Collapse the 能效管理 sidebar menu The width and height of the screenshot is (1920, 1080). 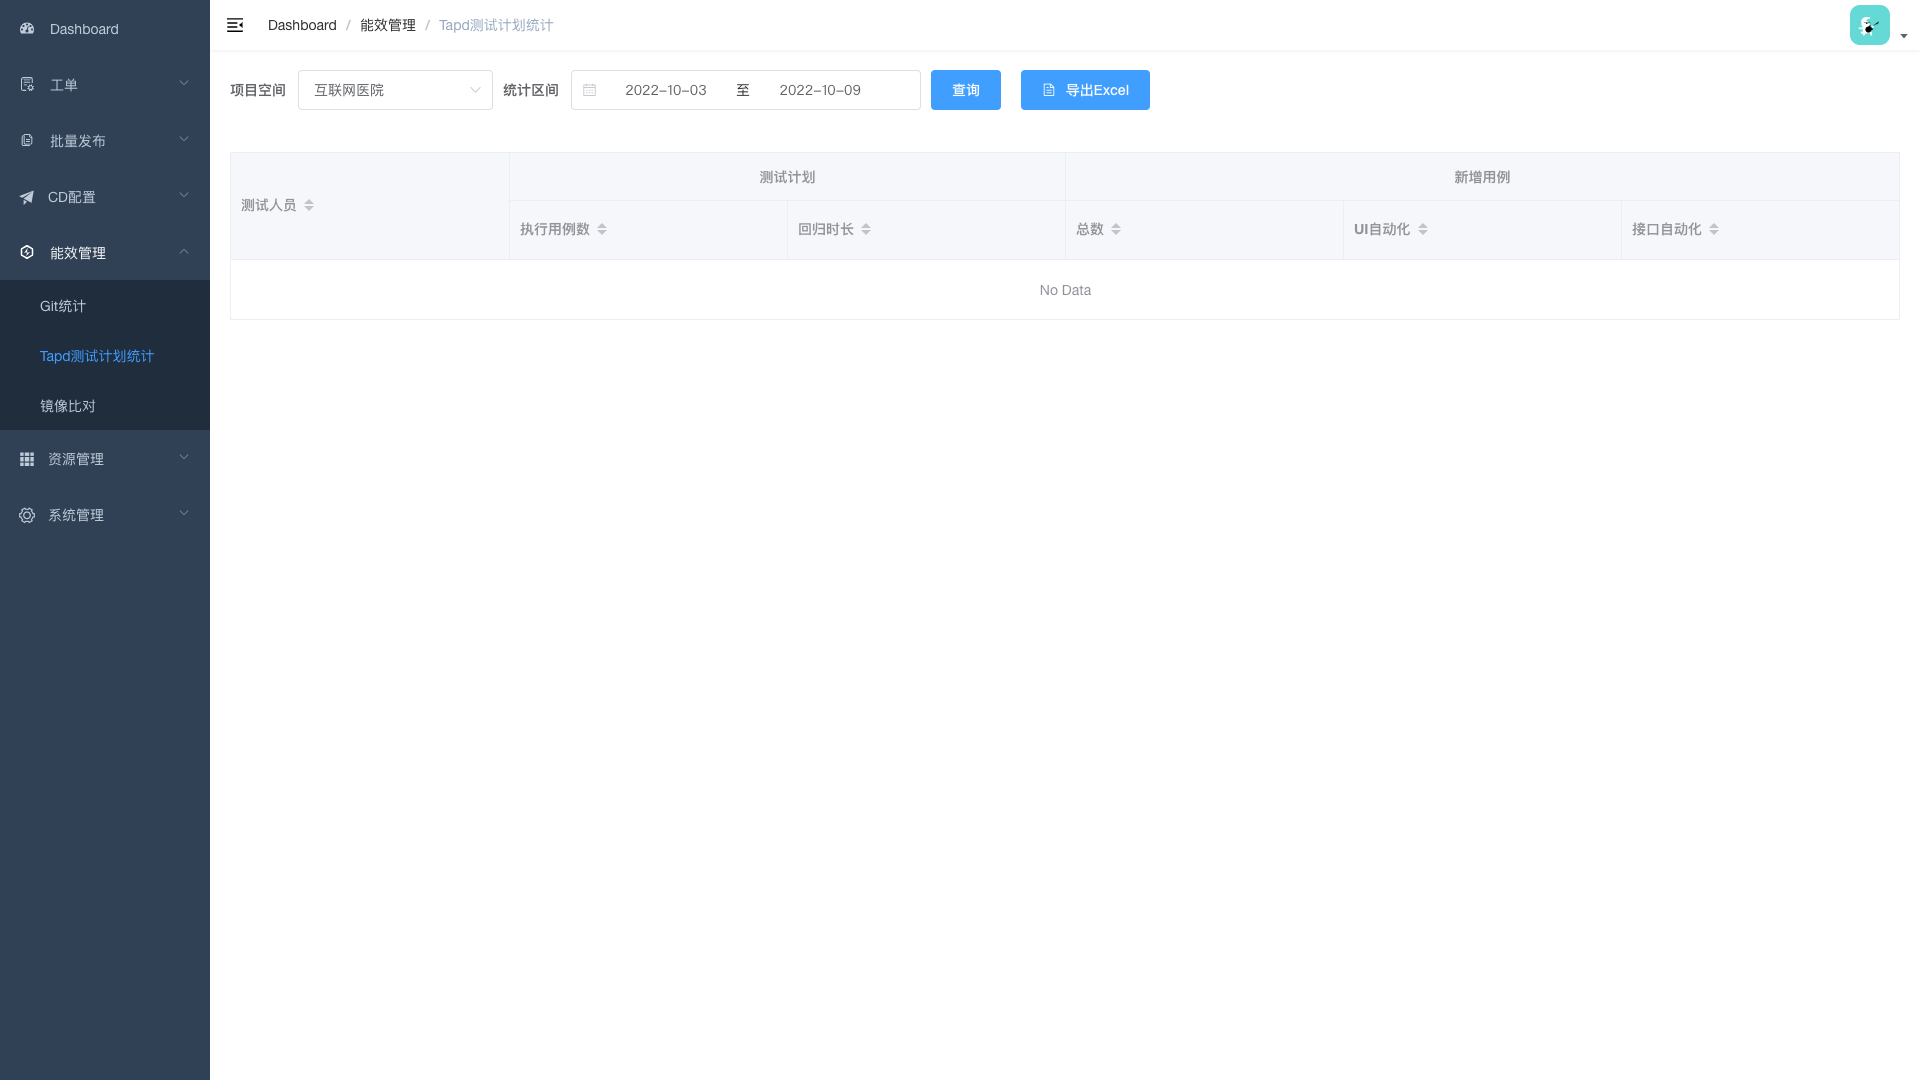click(x=104, y=253)
